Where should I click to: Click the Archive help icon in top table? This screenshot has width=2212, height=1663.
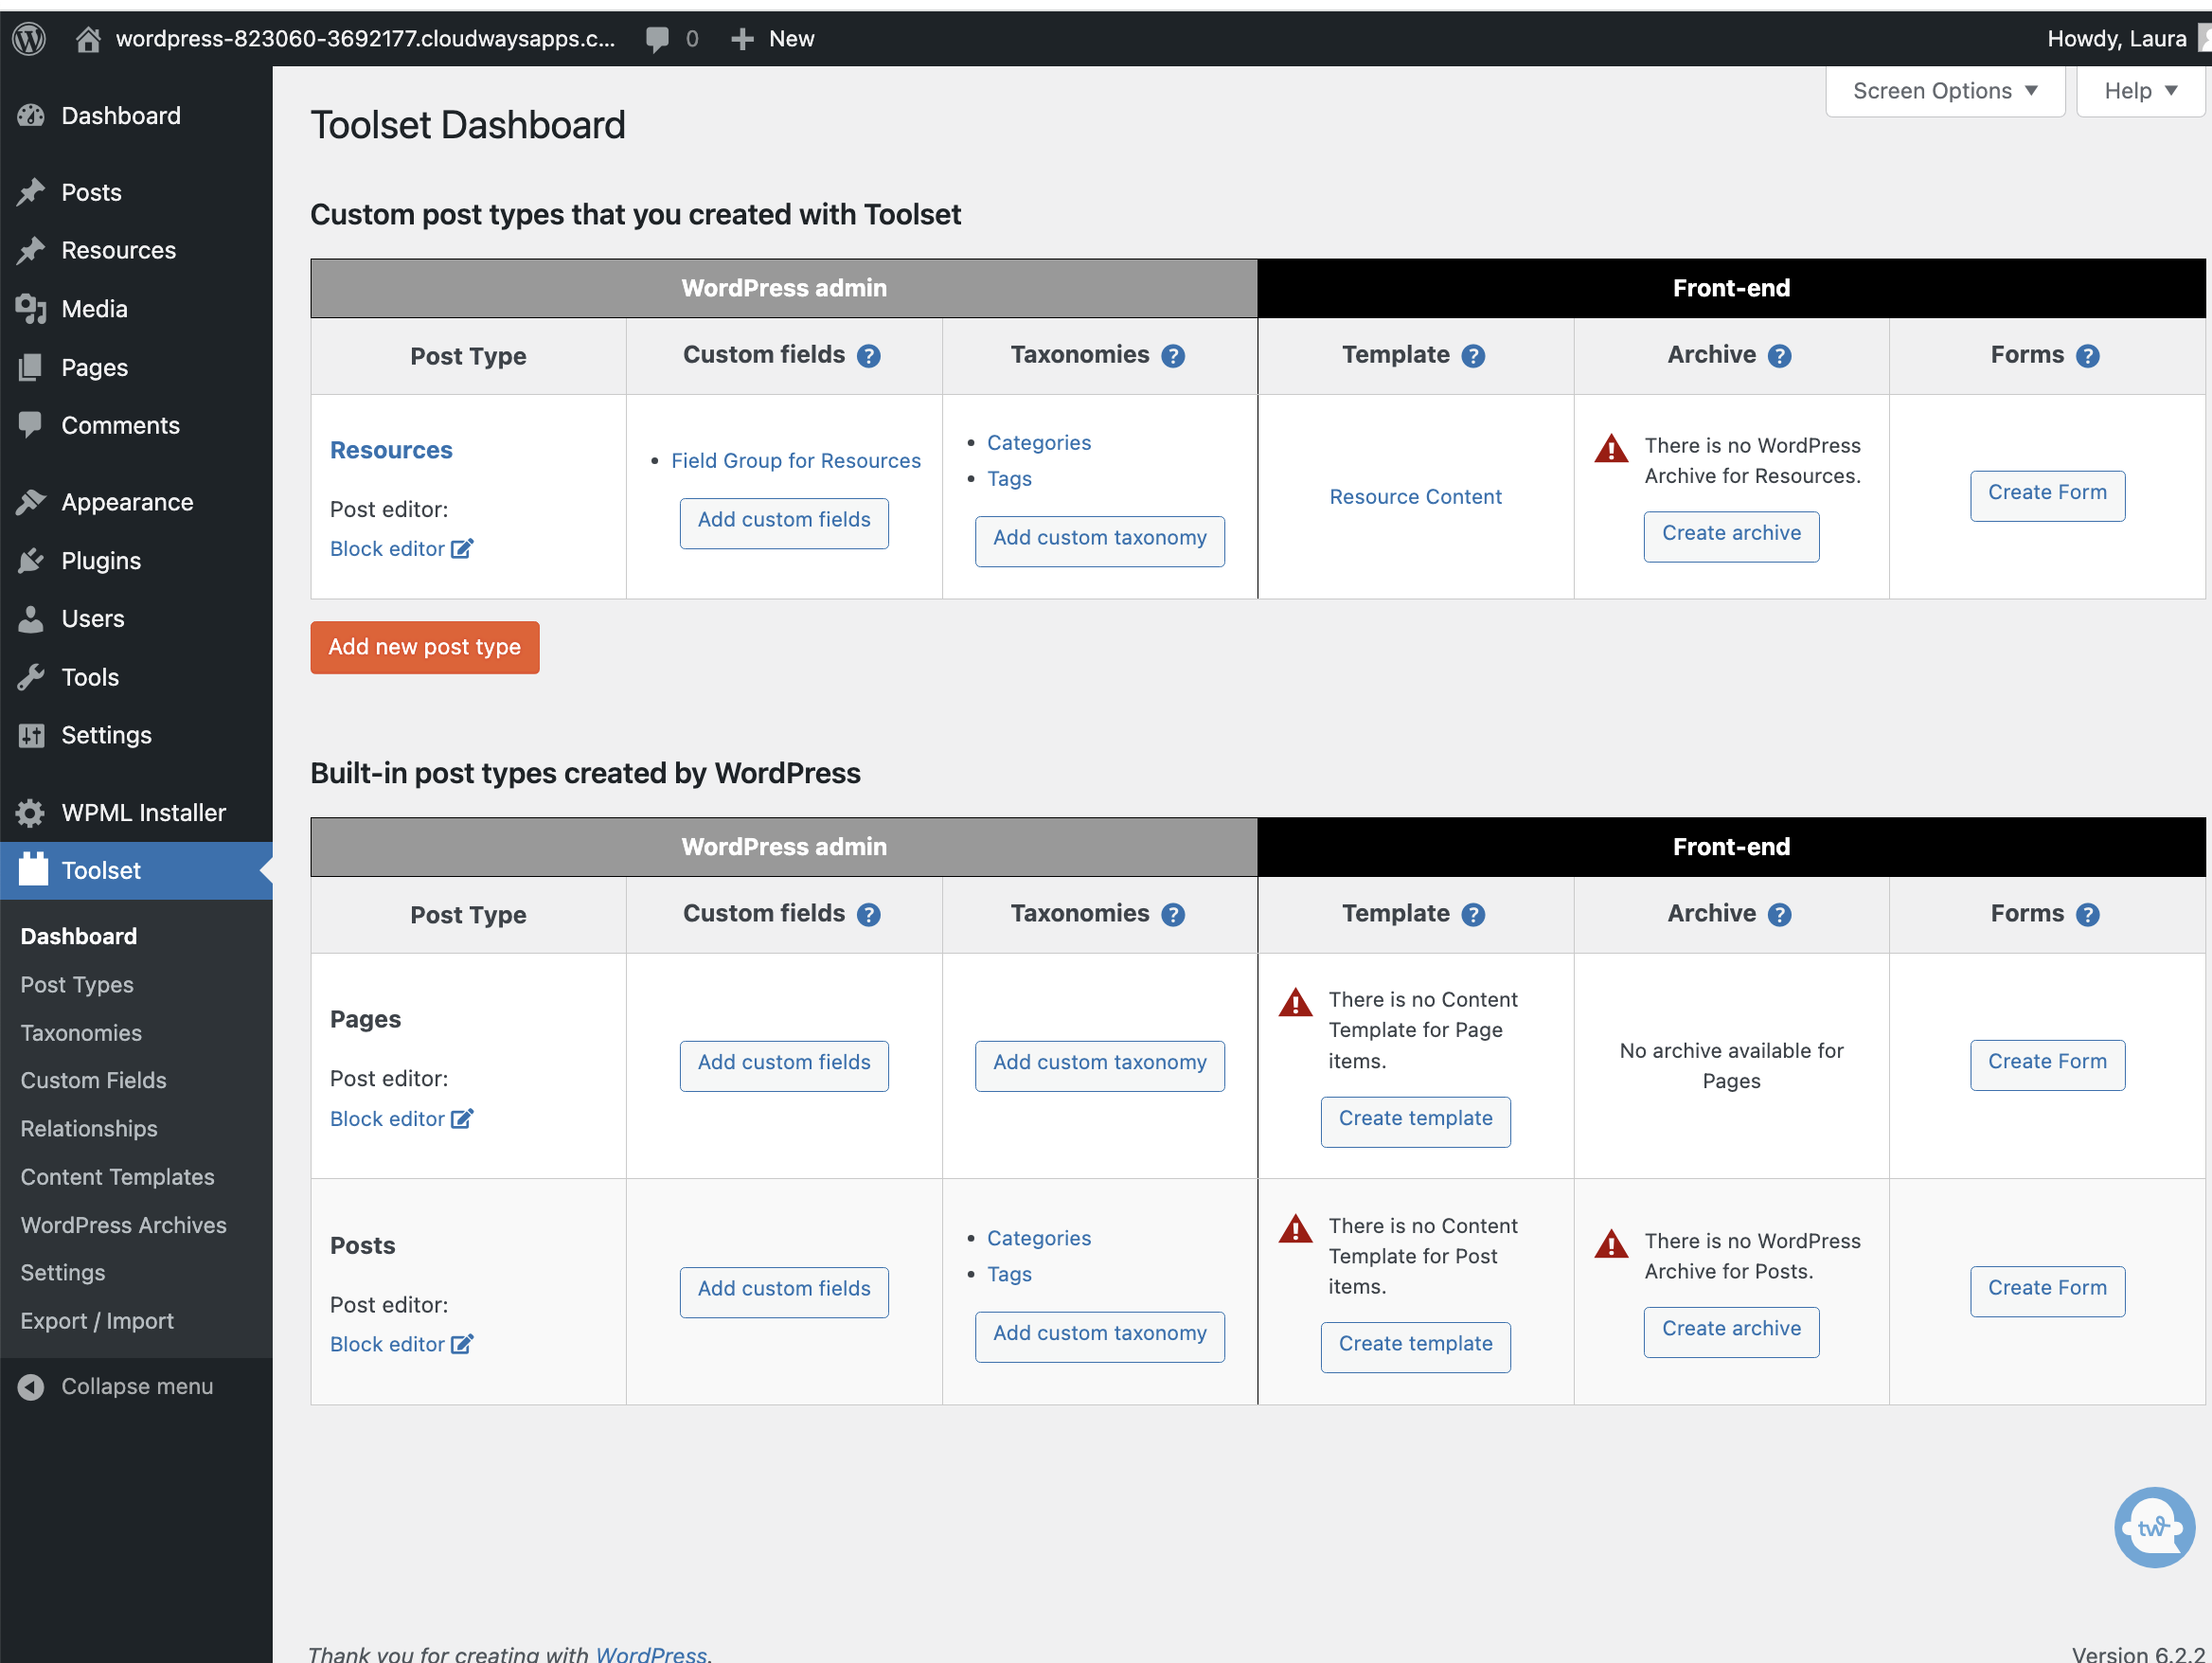pos(1779,356)
